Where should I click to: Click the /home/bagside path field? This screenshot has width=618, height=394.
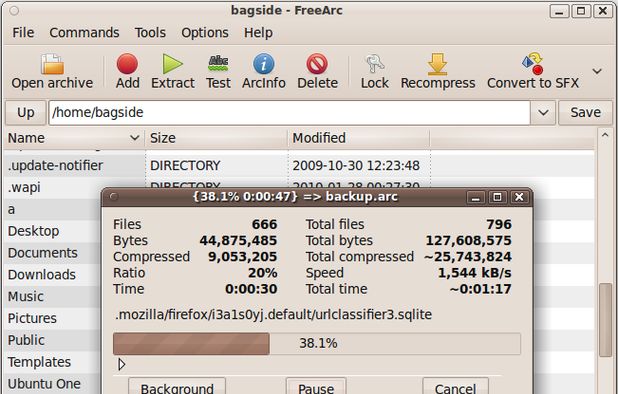pos(289,113)
